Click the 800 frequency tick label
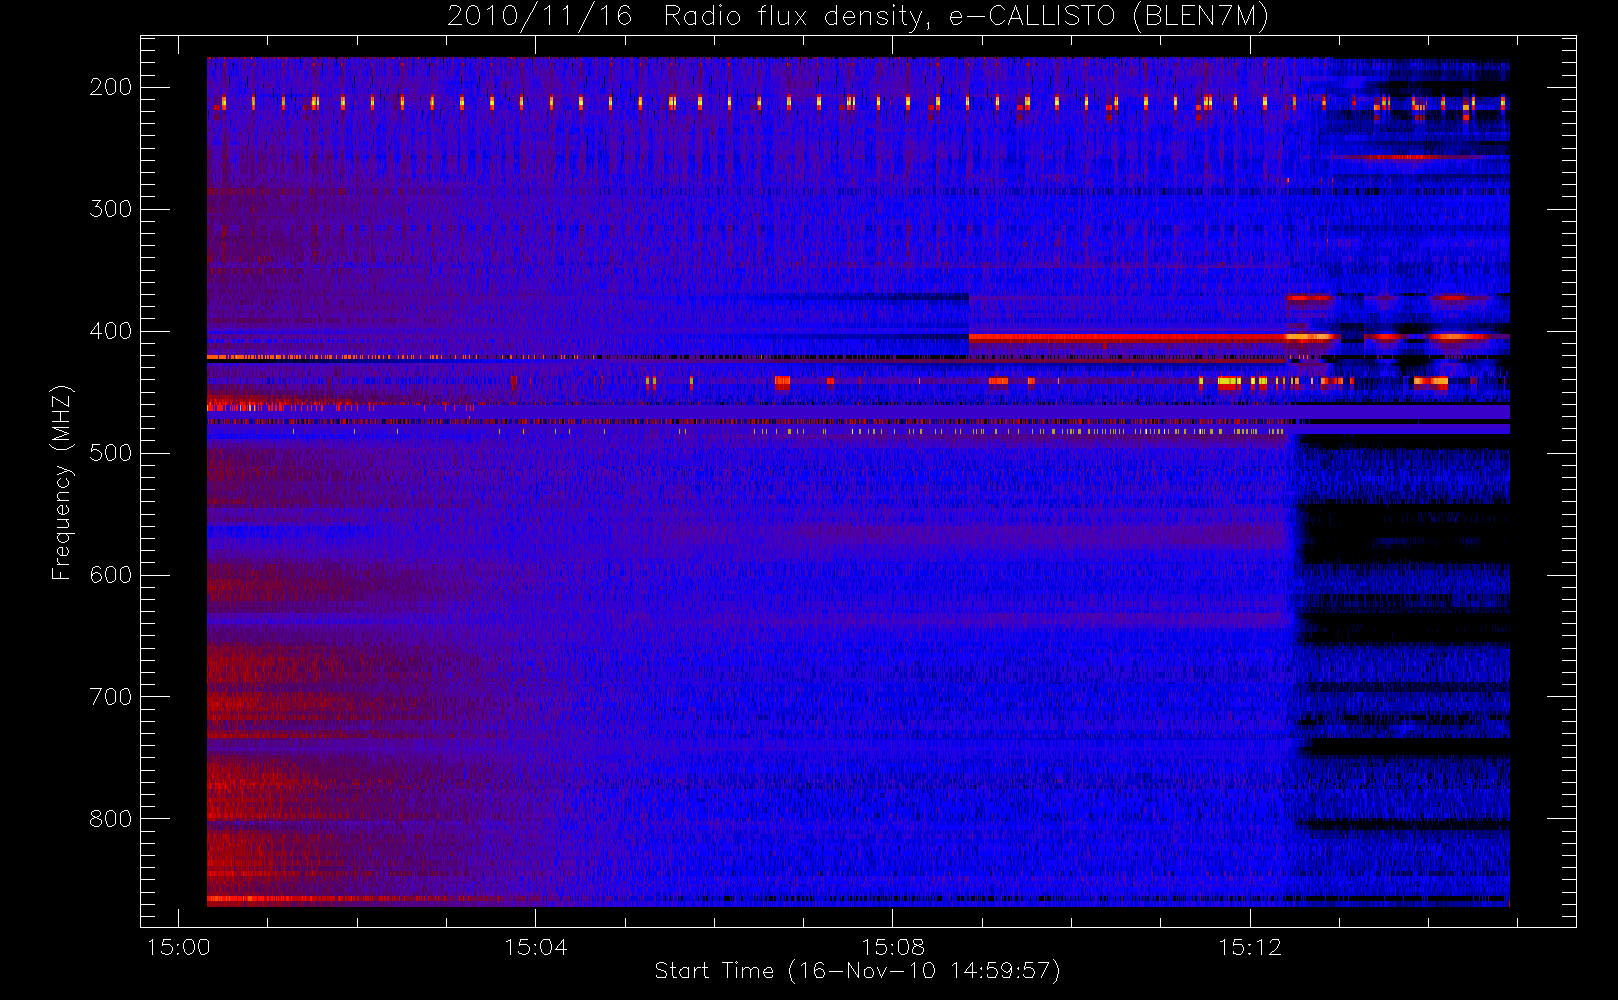The width and height of the screenshot is (1618, 1000). pos(111,819)
